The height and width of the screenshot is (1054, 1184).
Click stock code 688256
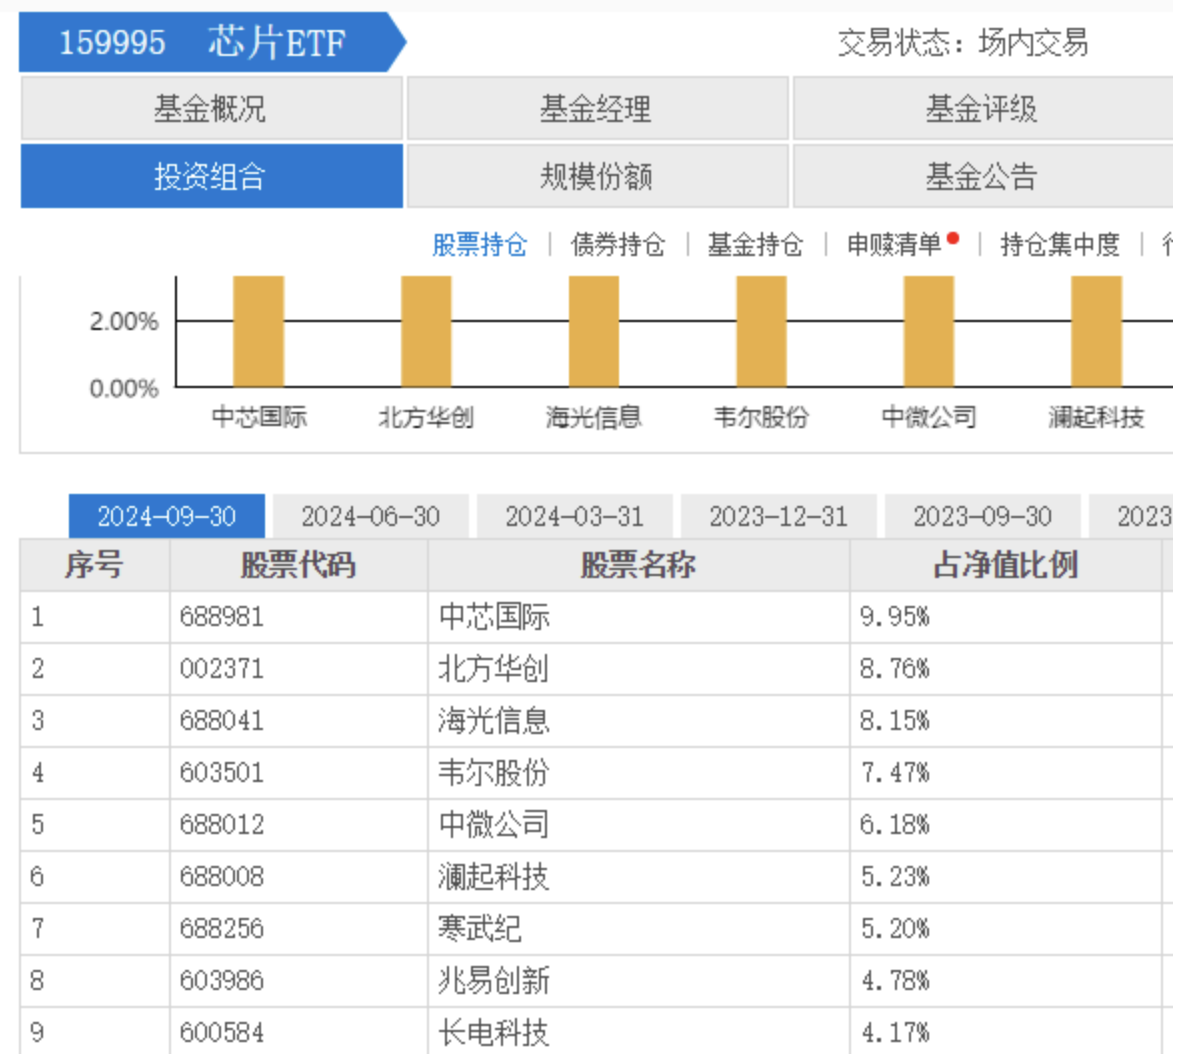222,929
